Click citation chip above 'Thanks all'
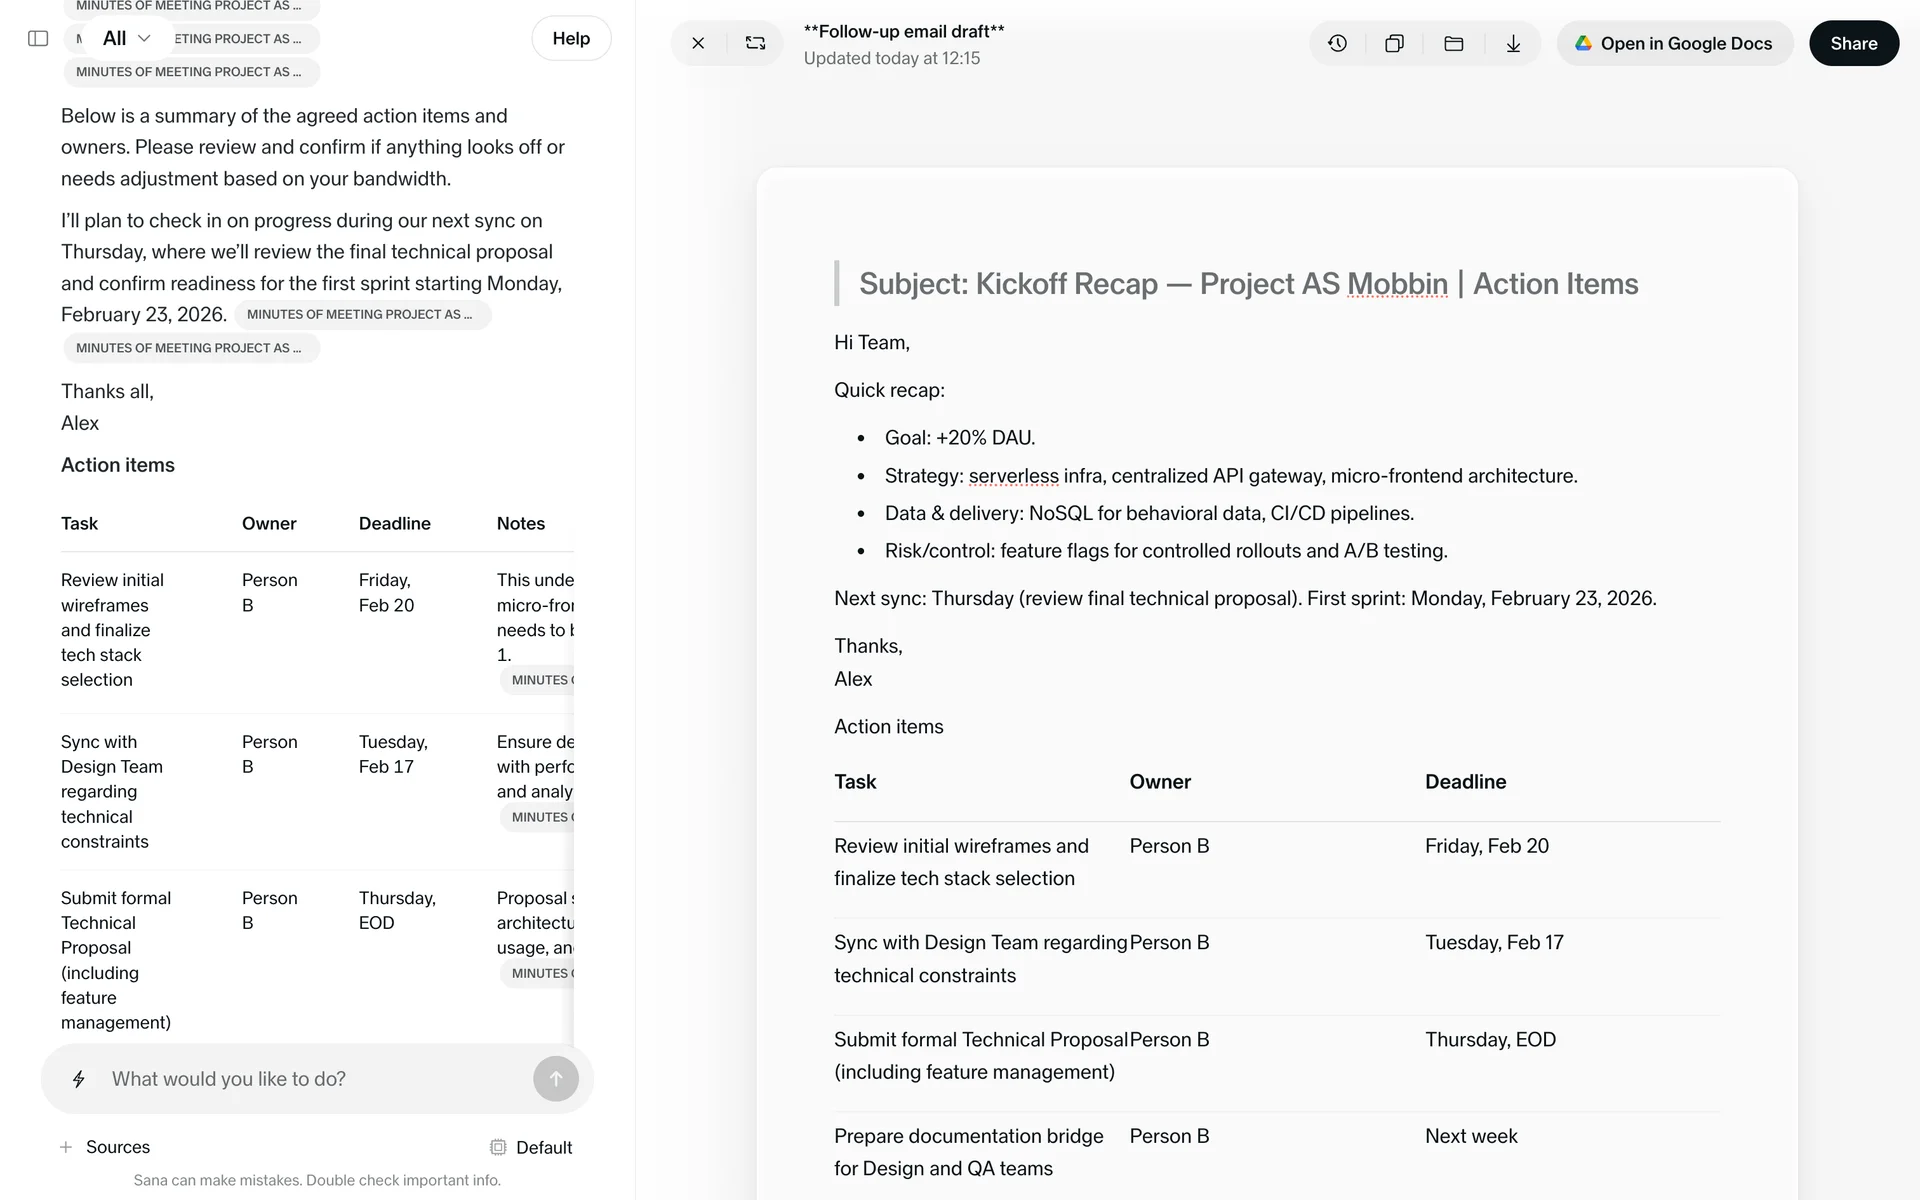 [x=190, y=348]
